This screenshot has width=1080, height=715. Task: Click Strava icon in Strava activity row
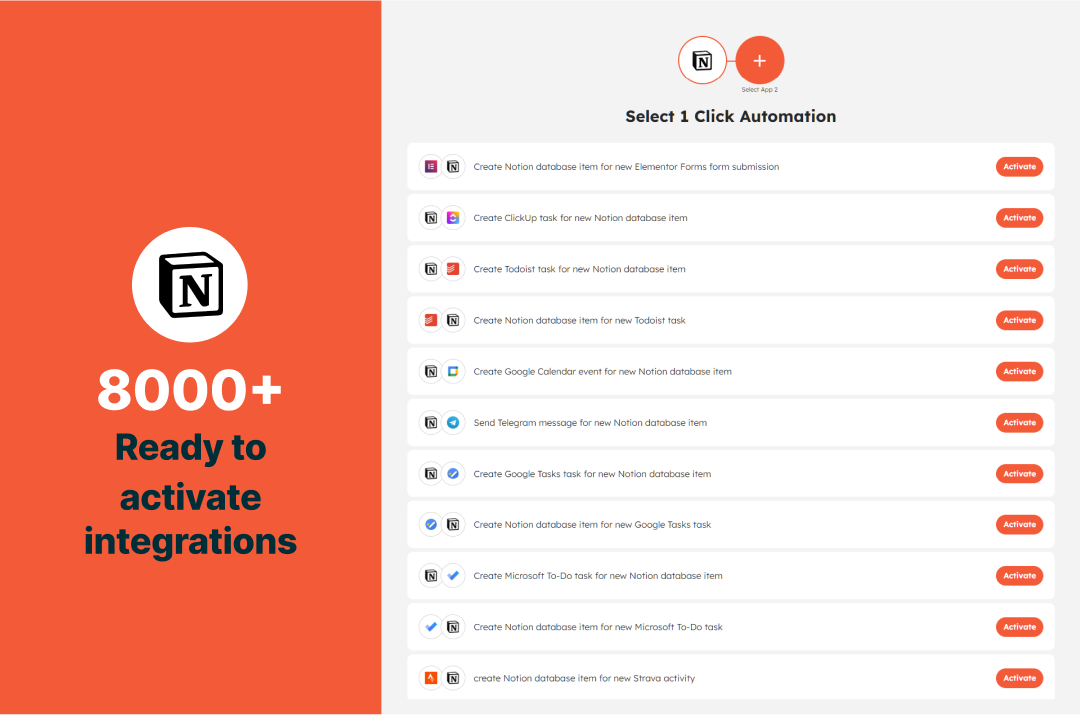pyautogui.click(x=430, y=678)
